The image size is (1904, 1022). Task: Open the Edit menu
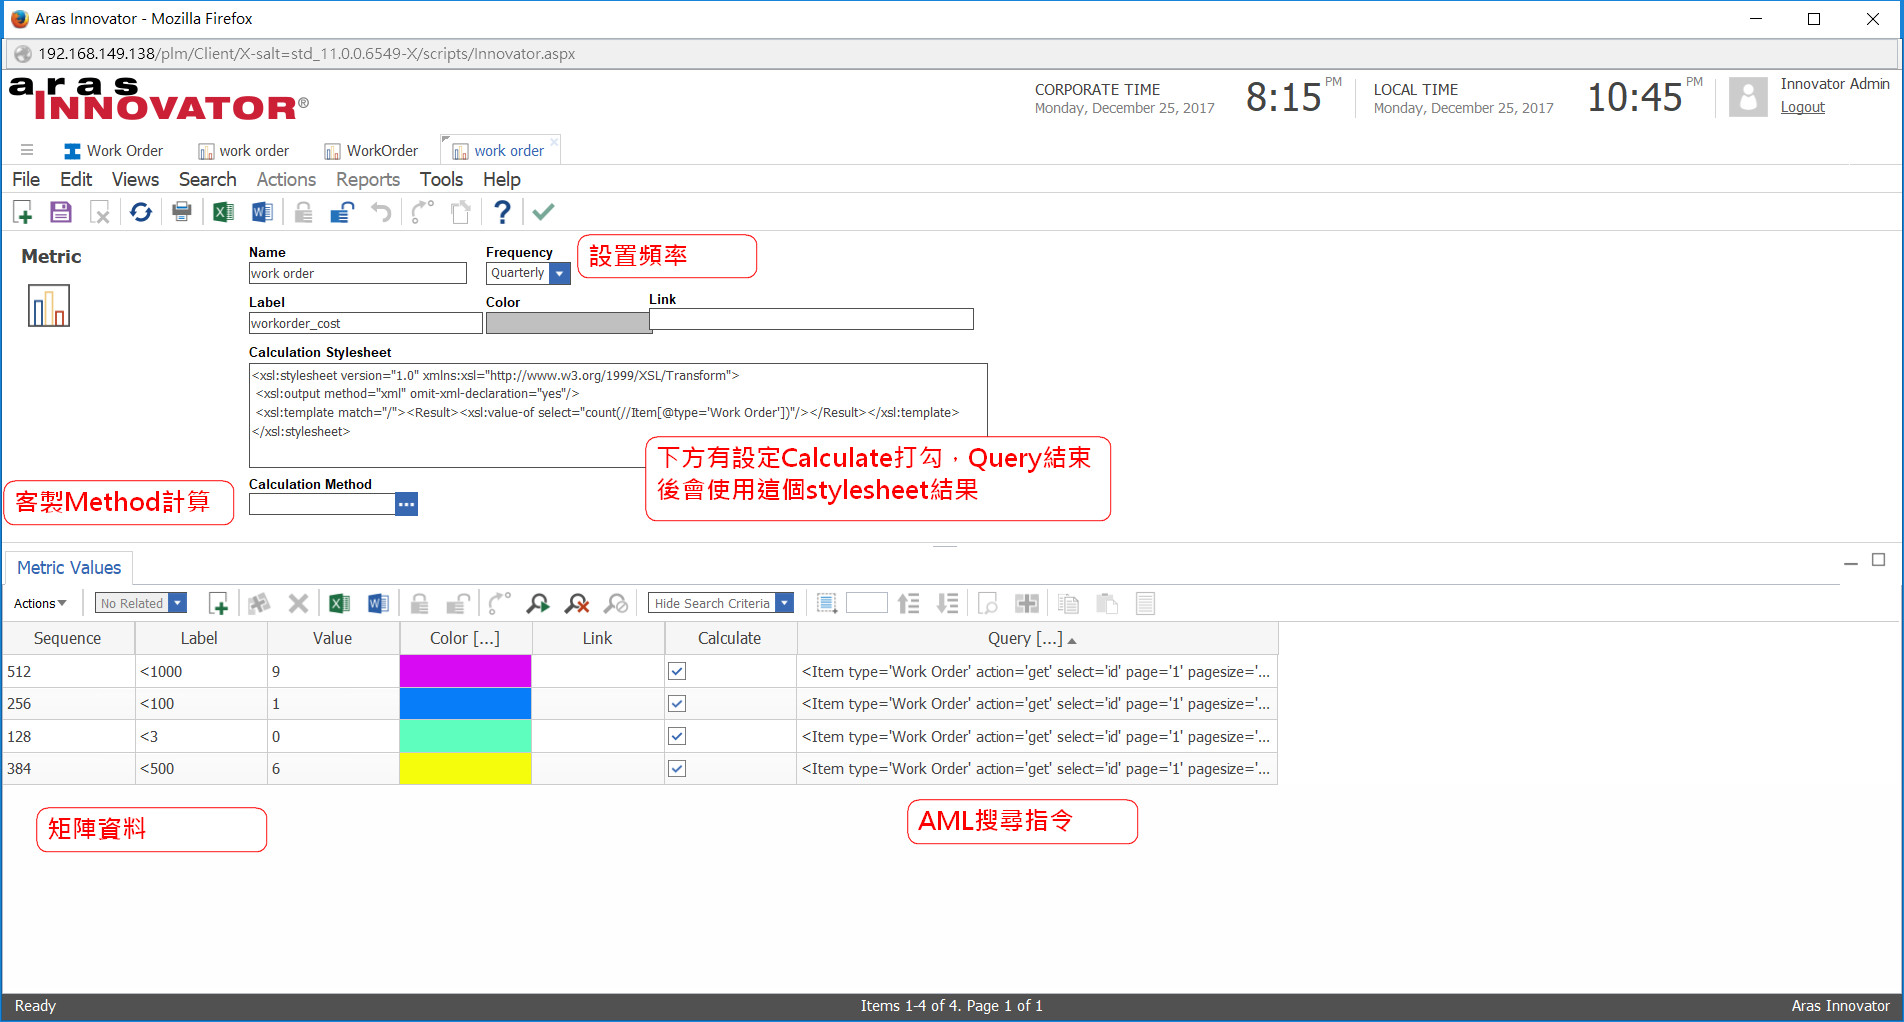(76, 179)
